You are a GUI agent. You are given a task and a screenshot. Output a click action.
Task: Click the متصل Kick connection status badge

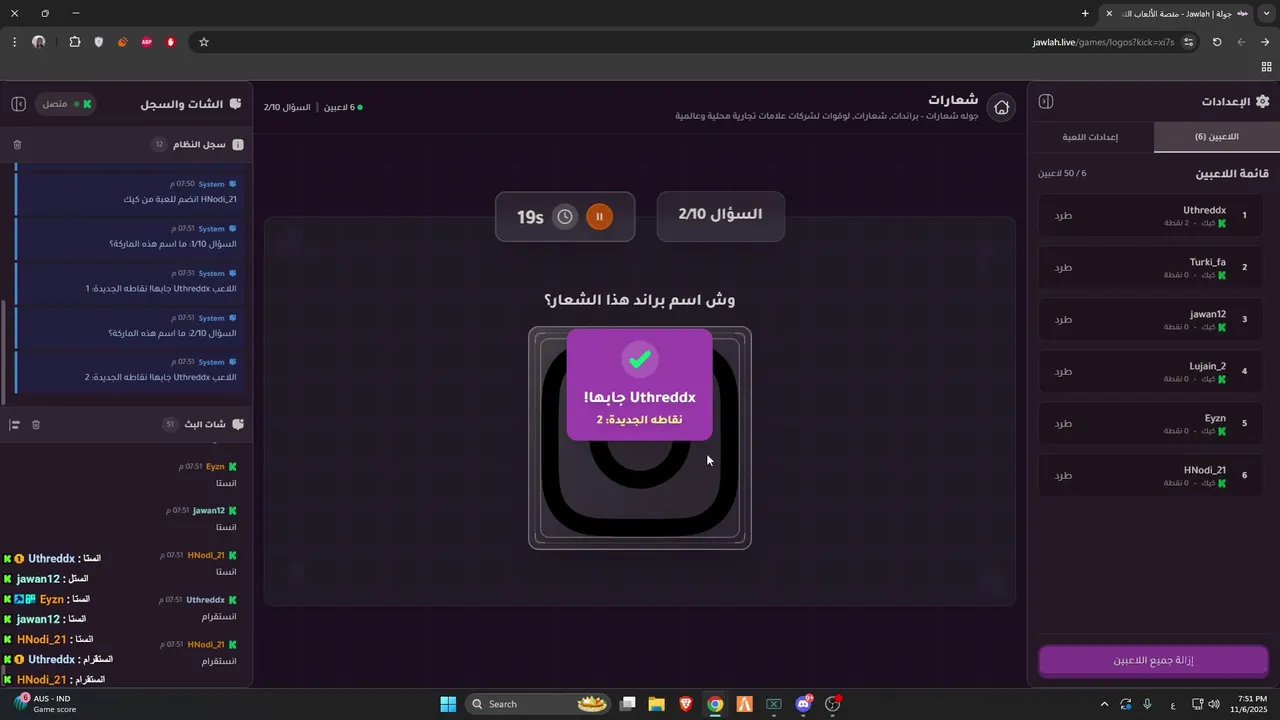click(66, 104)
